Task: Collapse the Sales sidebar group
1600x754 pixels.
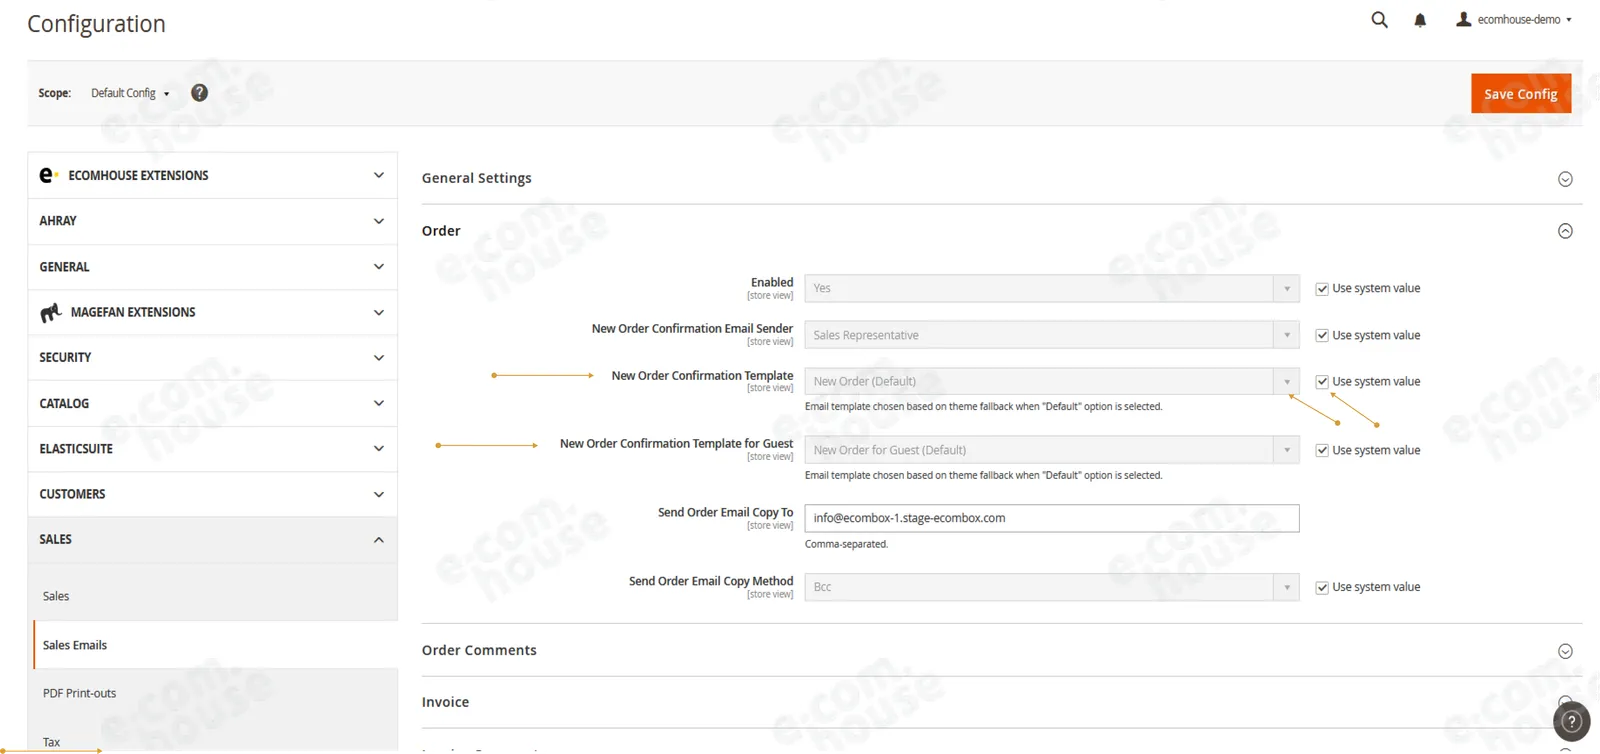Action: (212, 540)
